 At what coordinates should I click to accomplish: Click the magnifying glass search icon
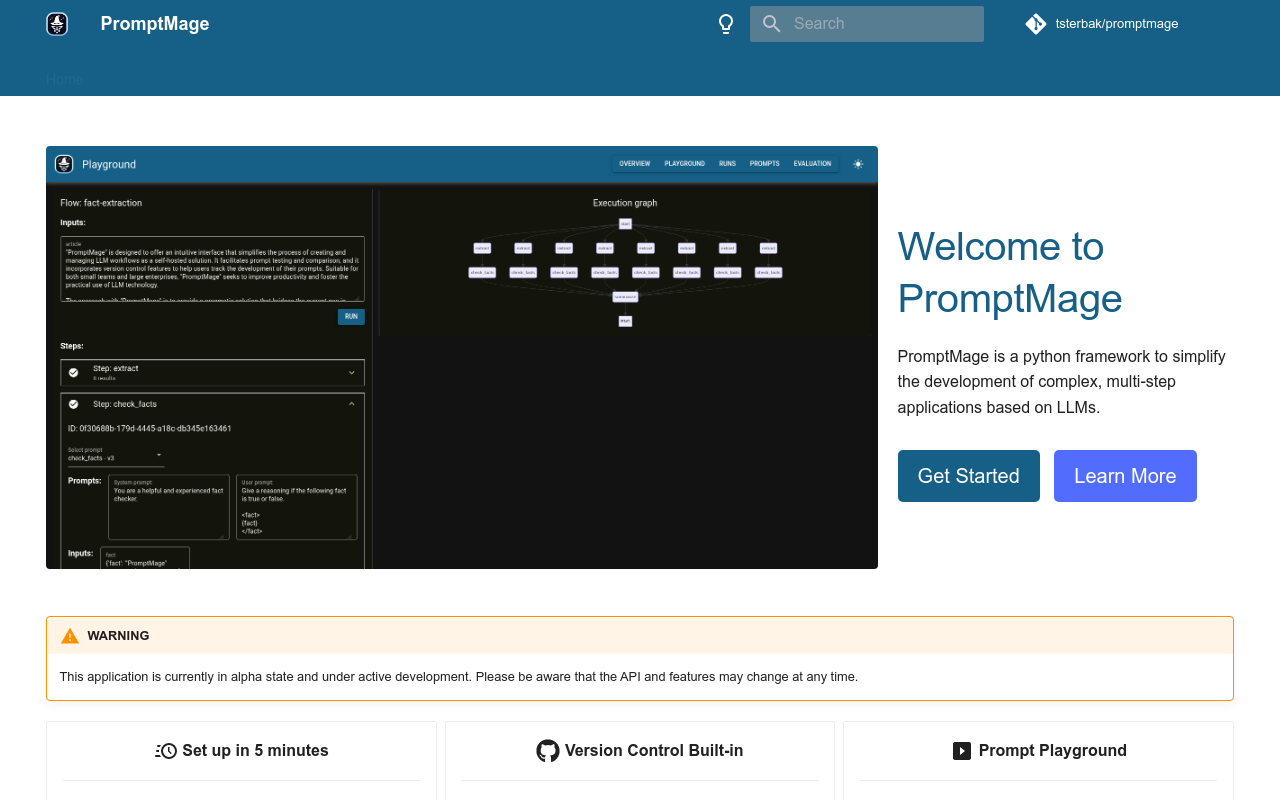tap(771, 24)
